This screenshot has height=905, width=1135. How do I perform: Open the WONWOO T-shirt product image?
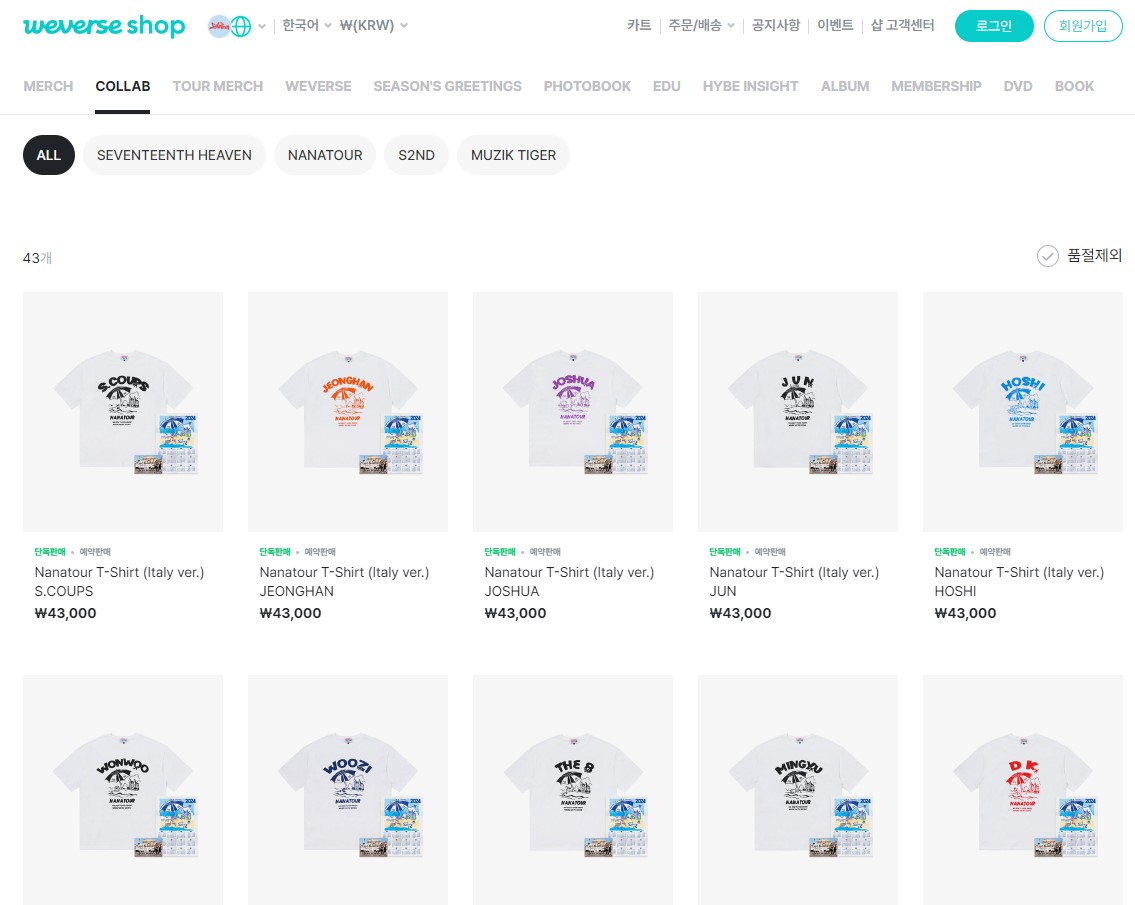coord(123,790)
